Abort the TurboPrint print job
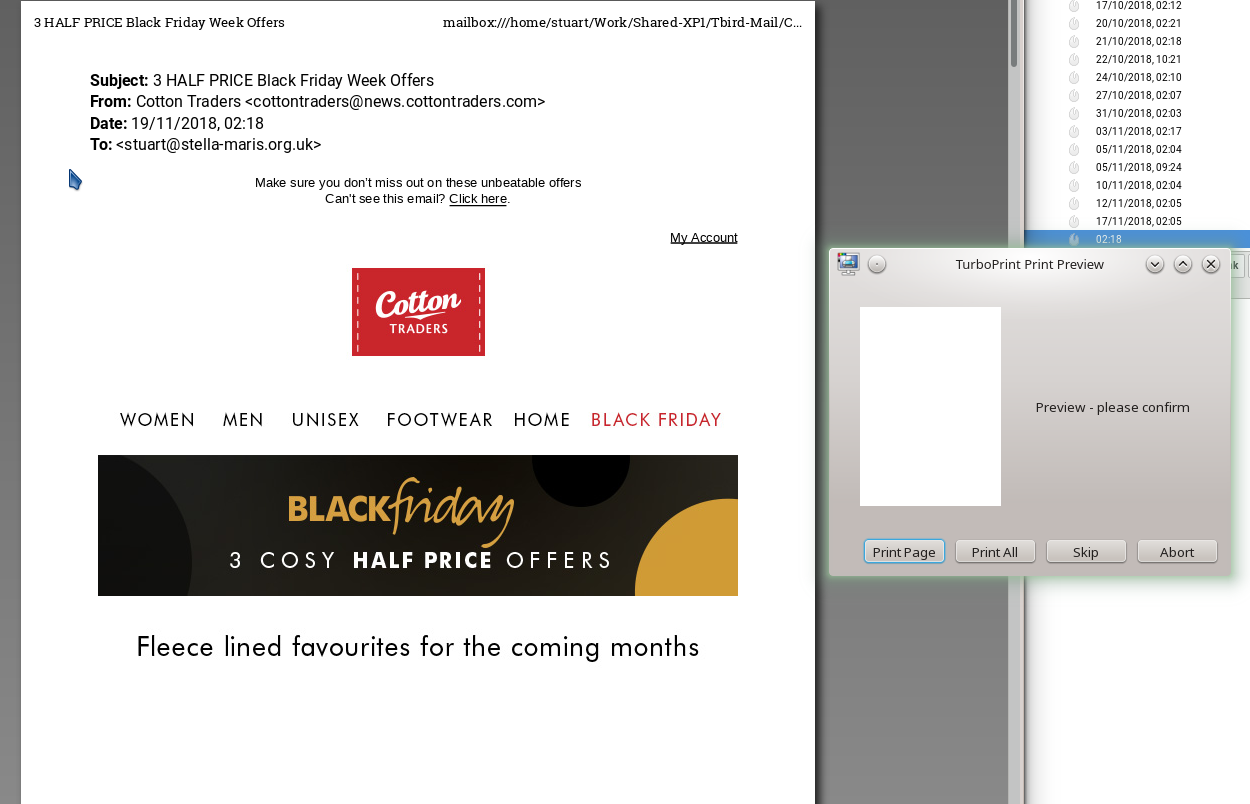The image size is (1250, 804). [x=1177, y=552]
